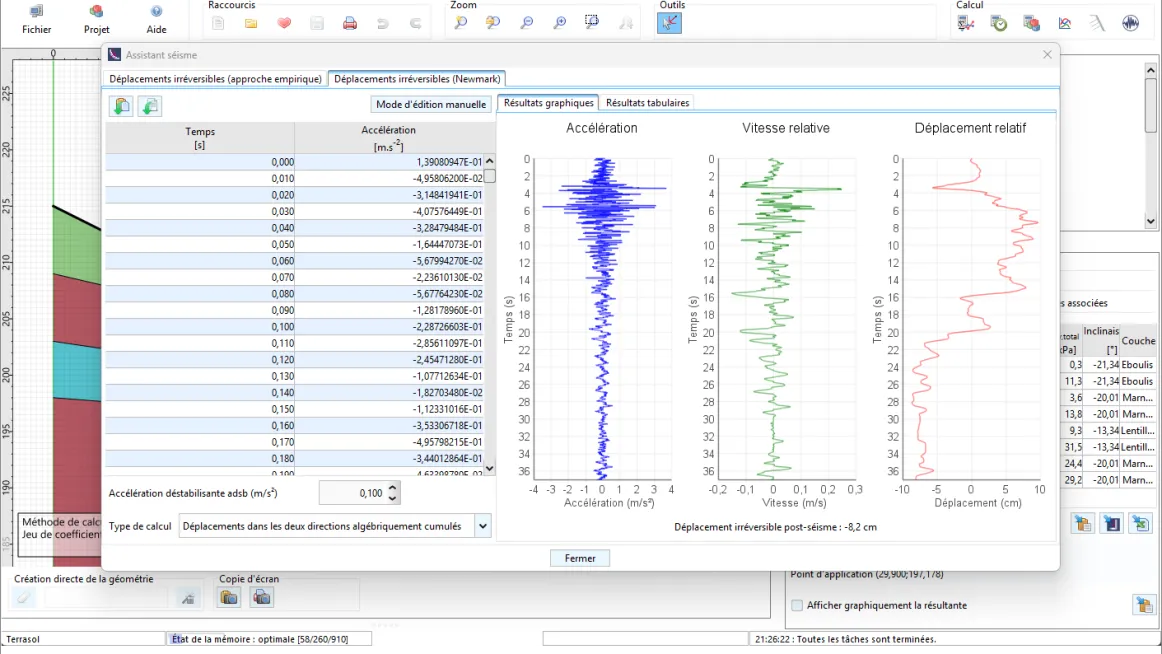Open Déplacements irréversibles (approche empirique) tab
Screen dimensions: 1162x654
point(216,79)
